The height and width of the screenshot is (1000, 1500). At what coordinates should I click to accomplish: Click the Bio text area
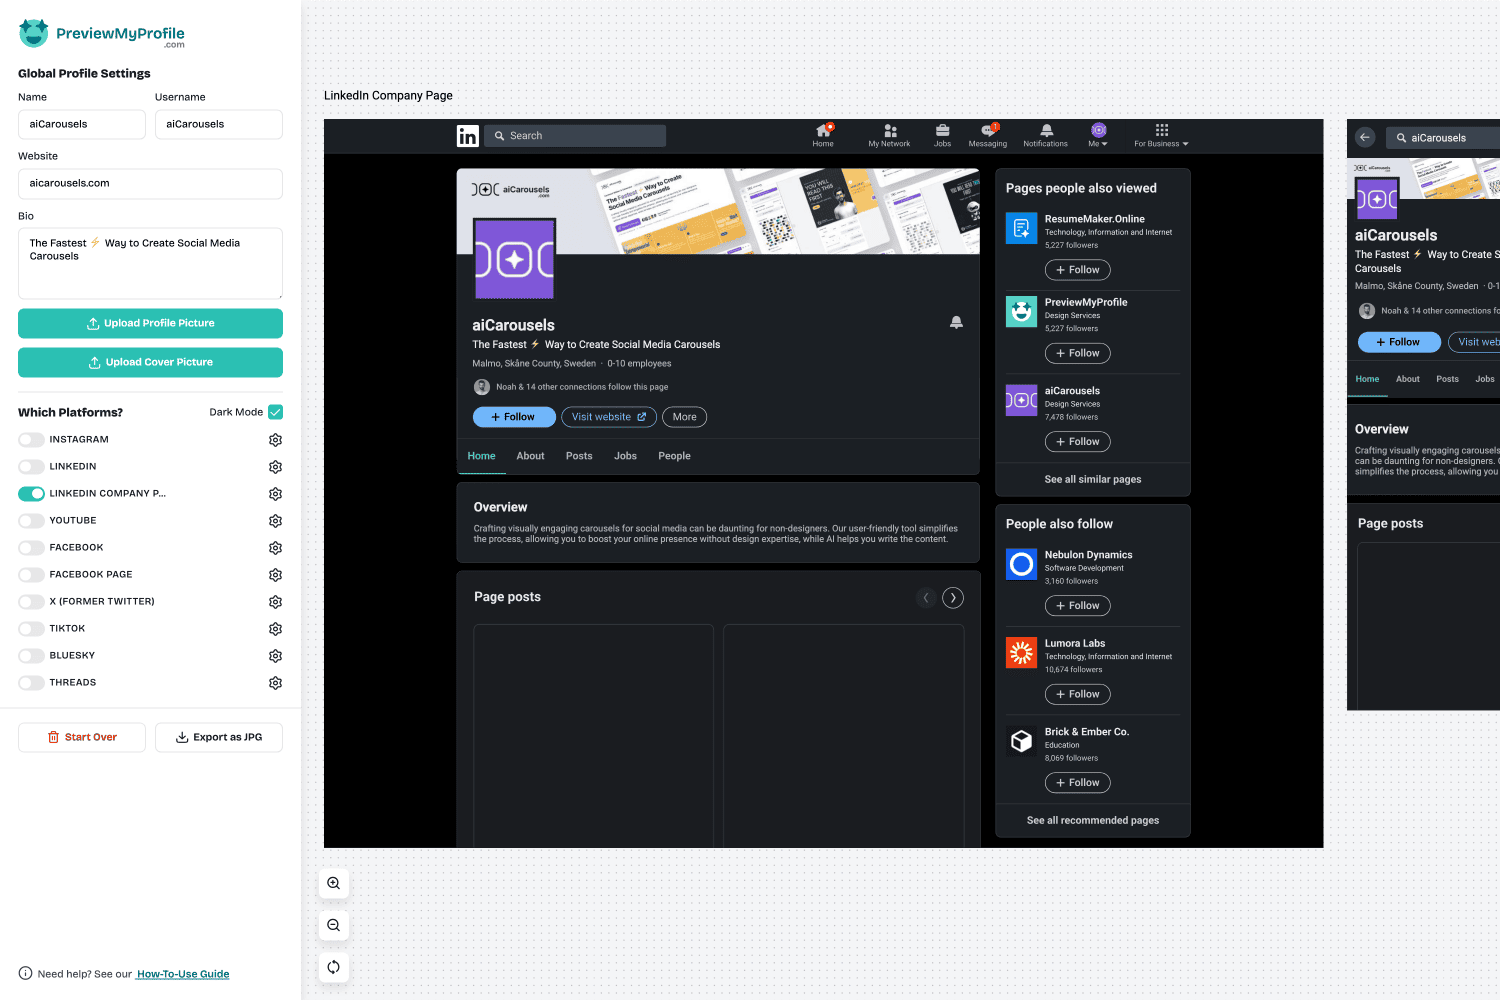[x=150, y=263]
